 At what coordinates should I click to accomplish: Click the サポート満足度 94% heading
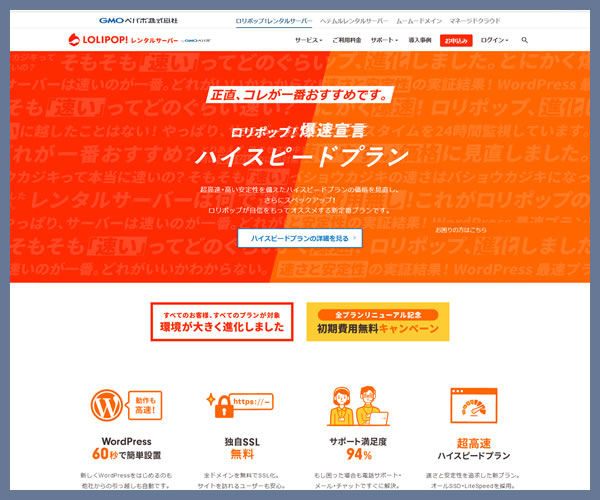click(358, 448)
